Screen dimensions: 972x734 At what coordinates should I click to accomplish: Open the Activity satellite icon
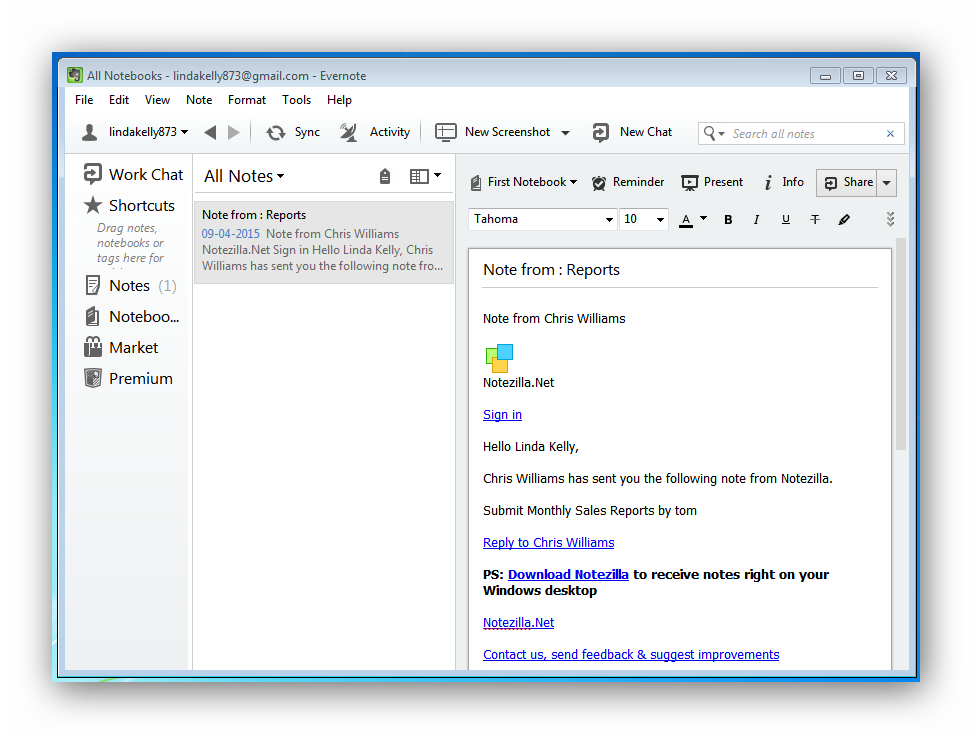pyautogui.click(x=348, y=133)
